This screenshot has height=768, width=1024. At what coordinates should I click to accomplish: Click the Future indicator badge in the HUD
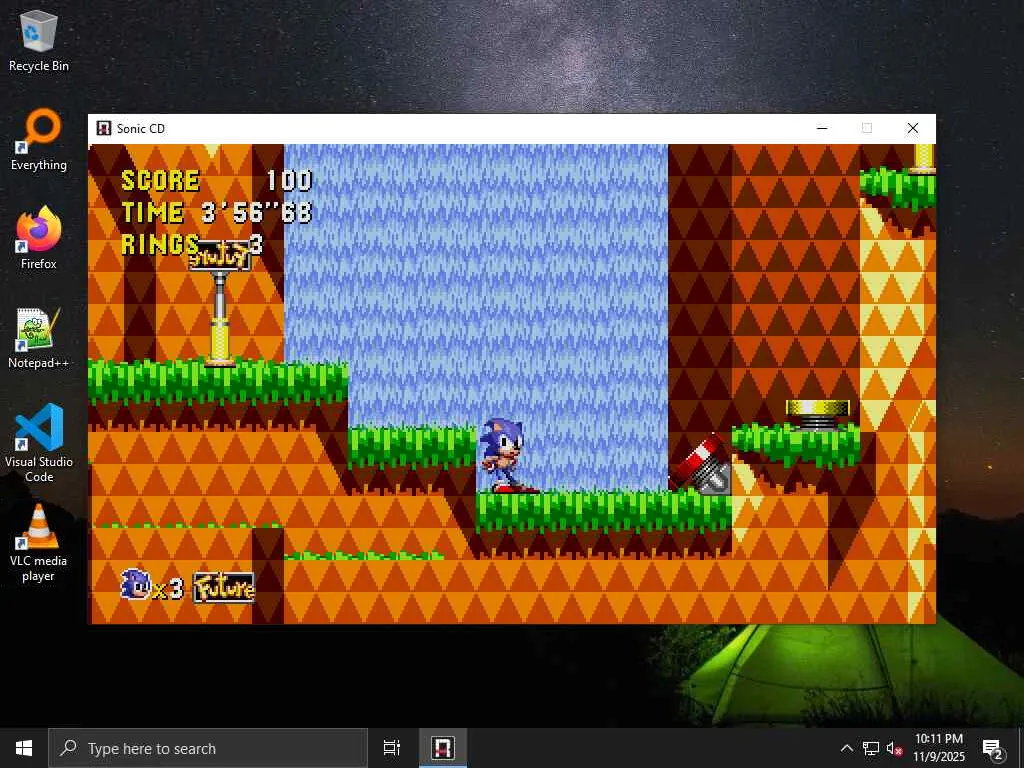224,588
